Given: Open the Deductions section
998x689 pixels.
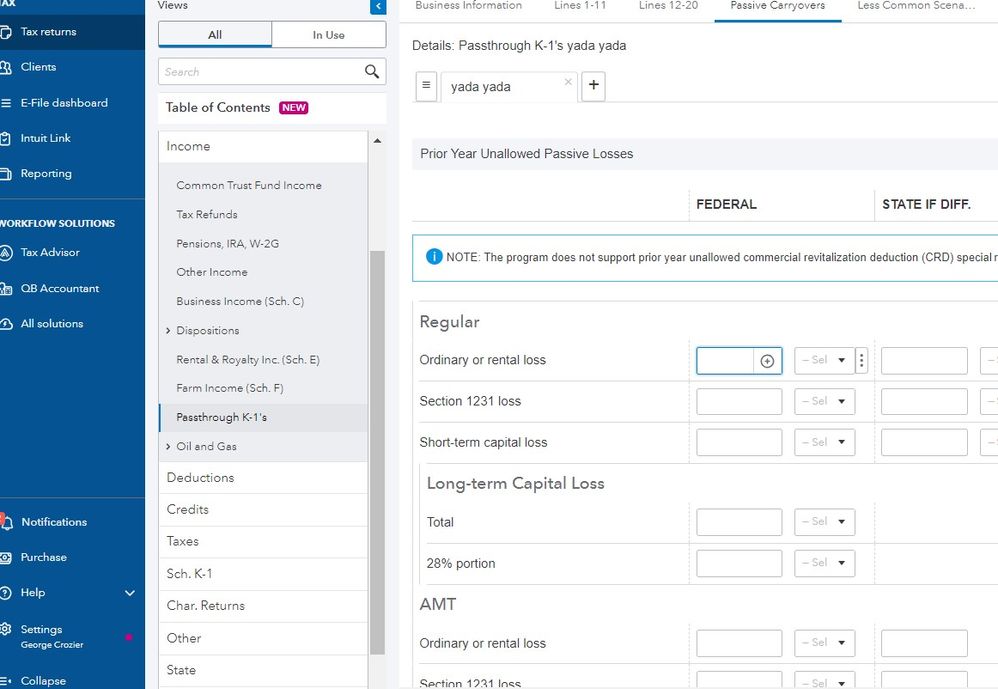Looking at the screenshot, I should [200, 478].
